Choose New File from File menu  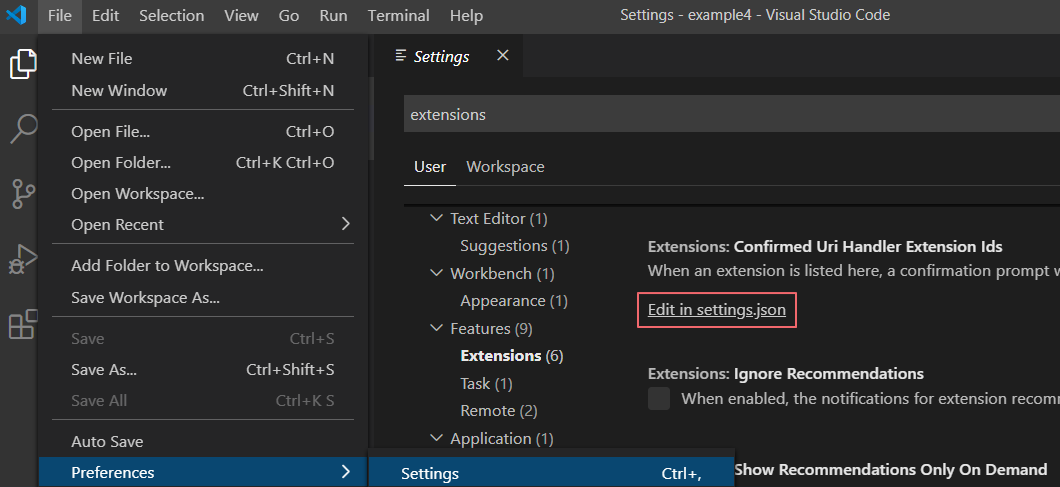click(x=203, y=59)
